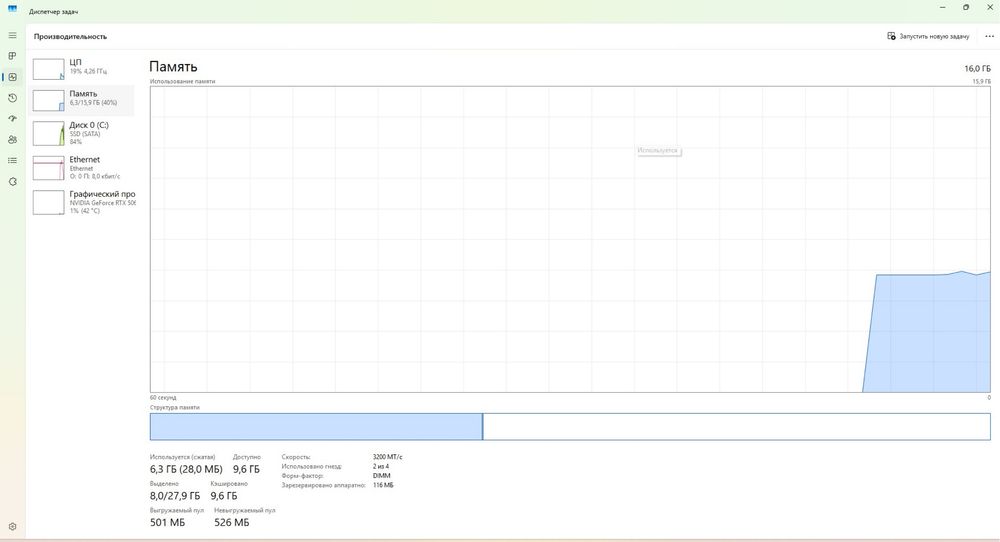Click the GPU mini graph thumbnail
1000x542 pixels.
click(48, 203)
